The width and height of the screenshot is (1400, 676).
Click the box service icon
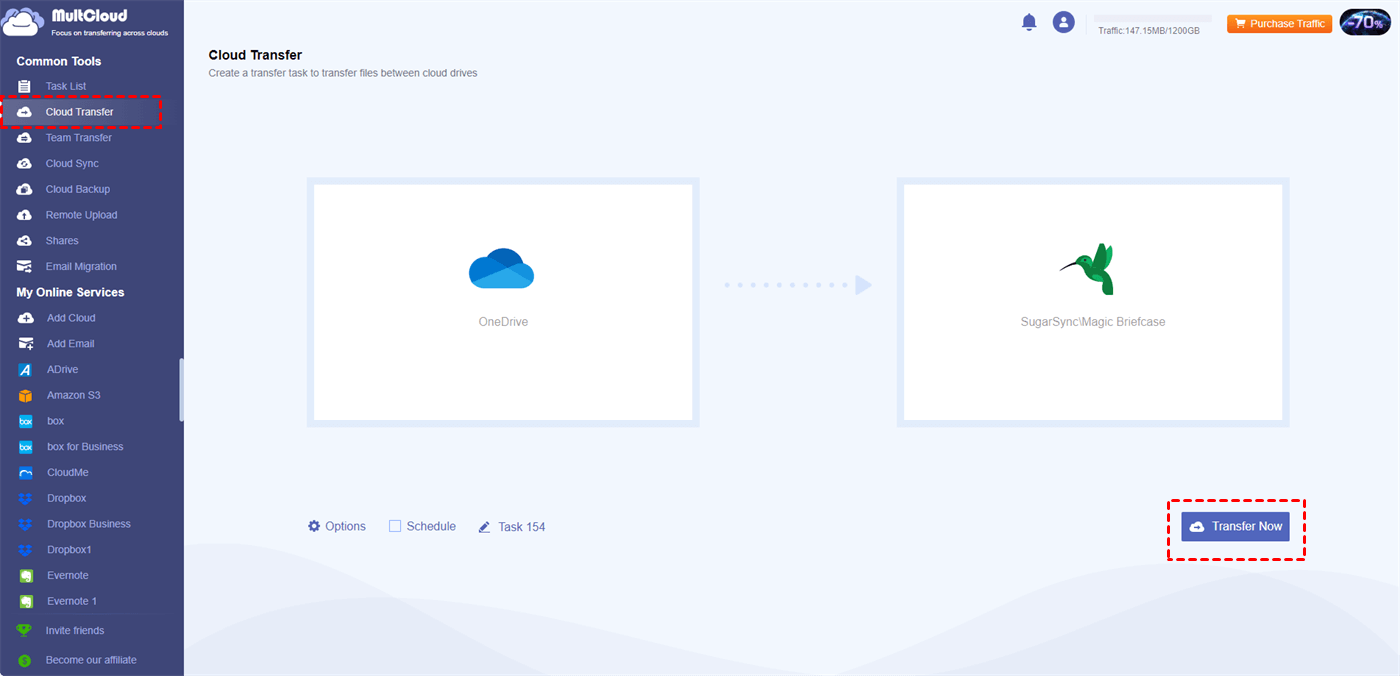[x=26, y=422]
